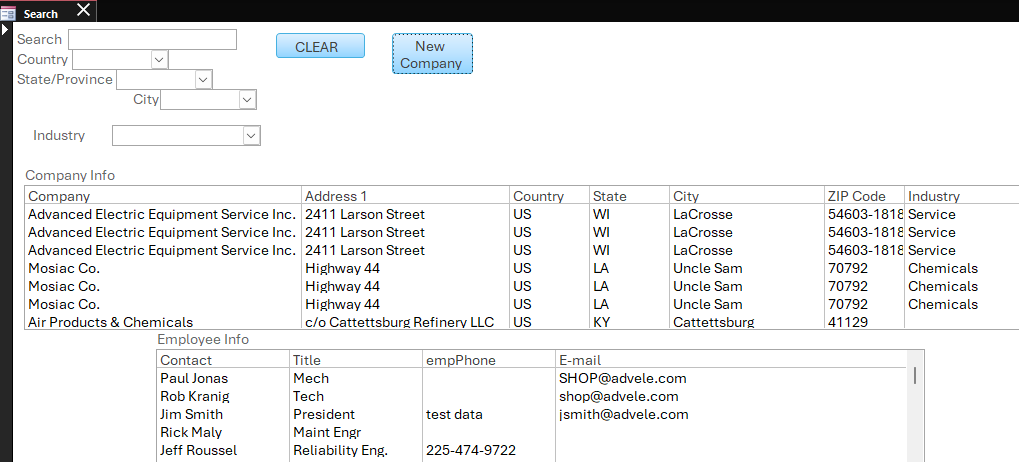Select the Rob Kranig contact row
1019x462 pixels.
click(532, 396)
